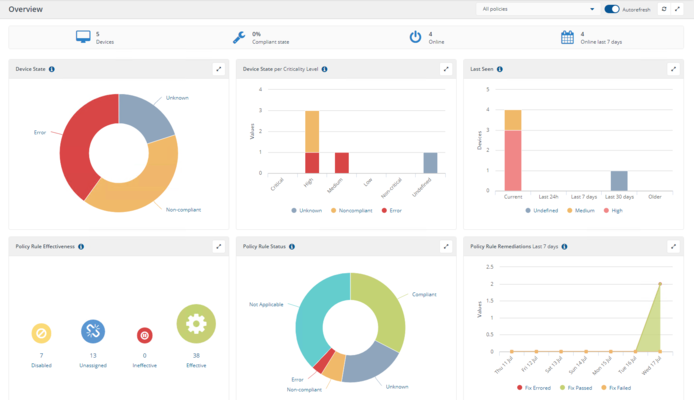
Task: Maximize the Policy Rule Status panel
Action: click(446, 246)
